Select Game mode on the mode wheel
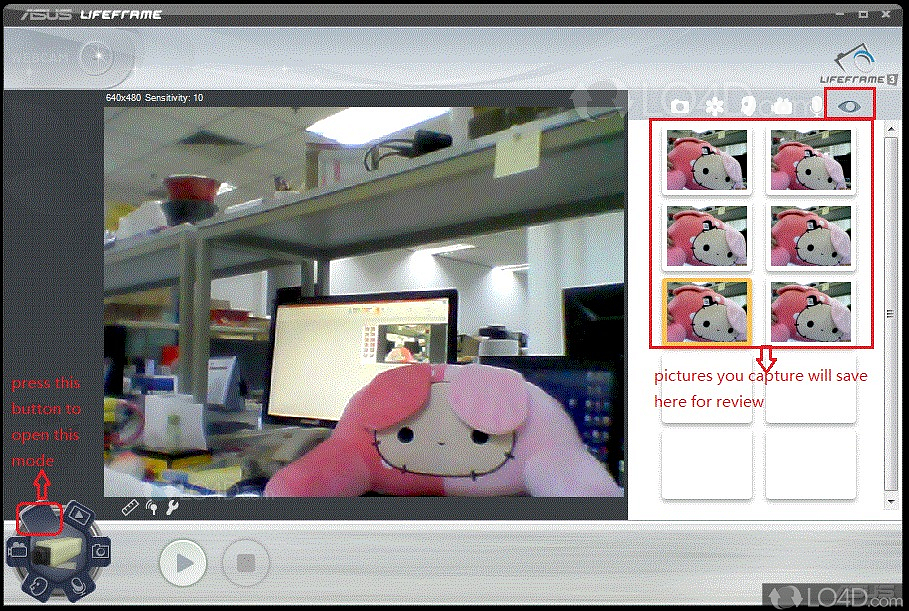This screenshot has width=909, height=611. point(37,586)
